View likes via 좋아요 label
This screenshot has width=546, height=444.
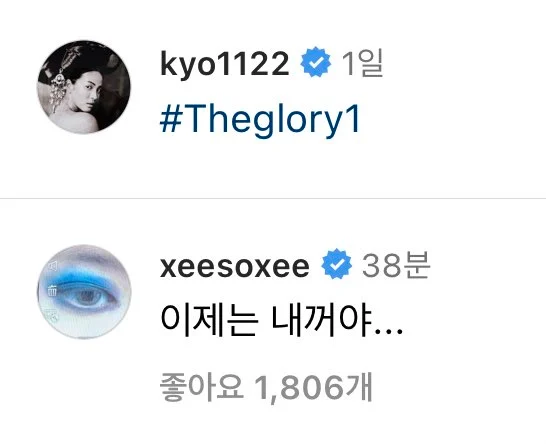click(201, 387)
